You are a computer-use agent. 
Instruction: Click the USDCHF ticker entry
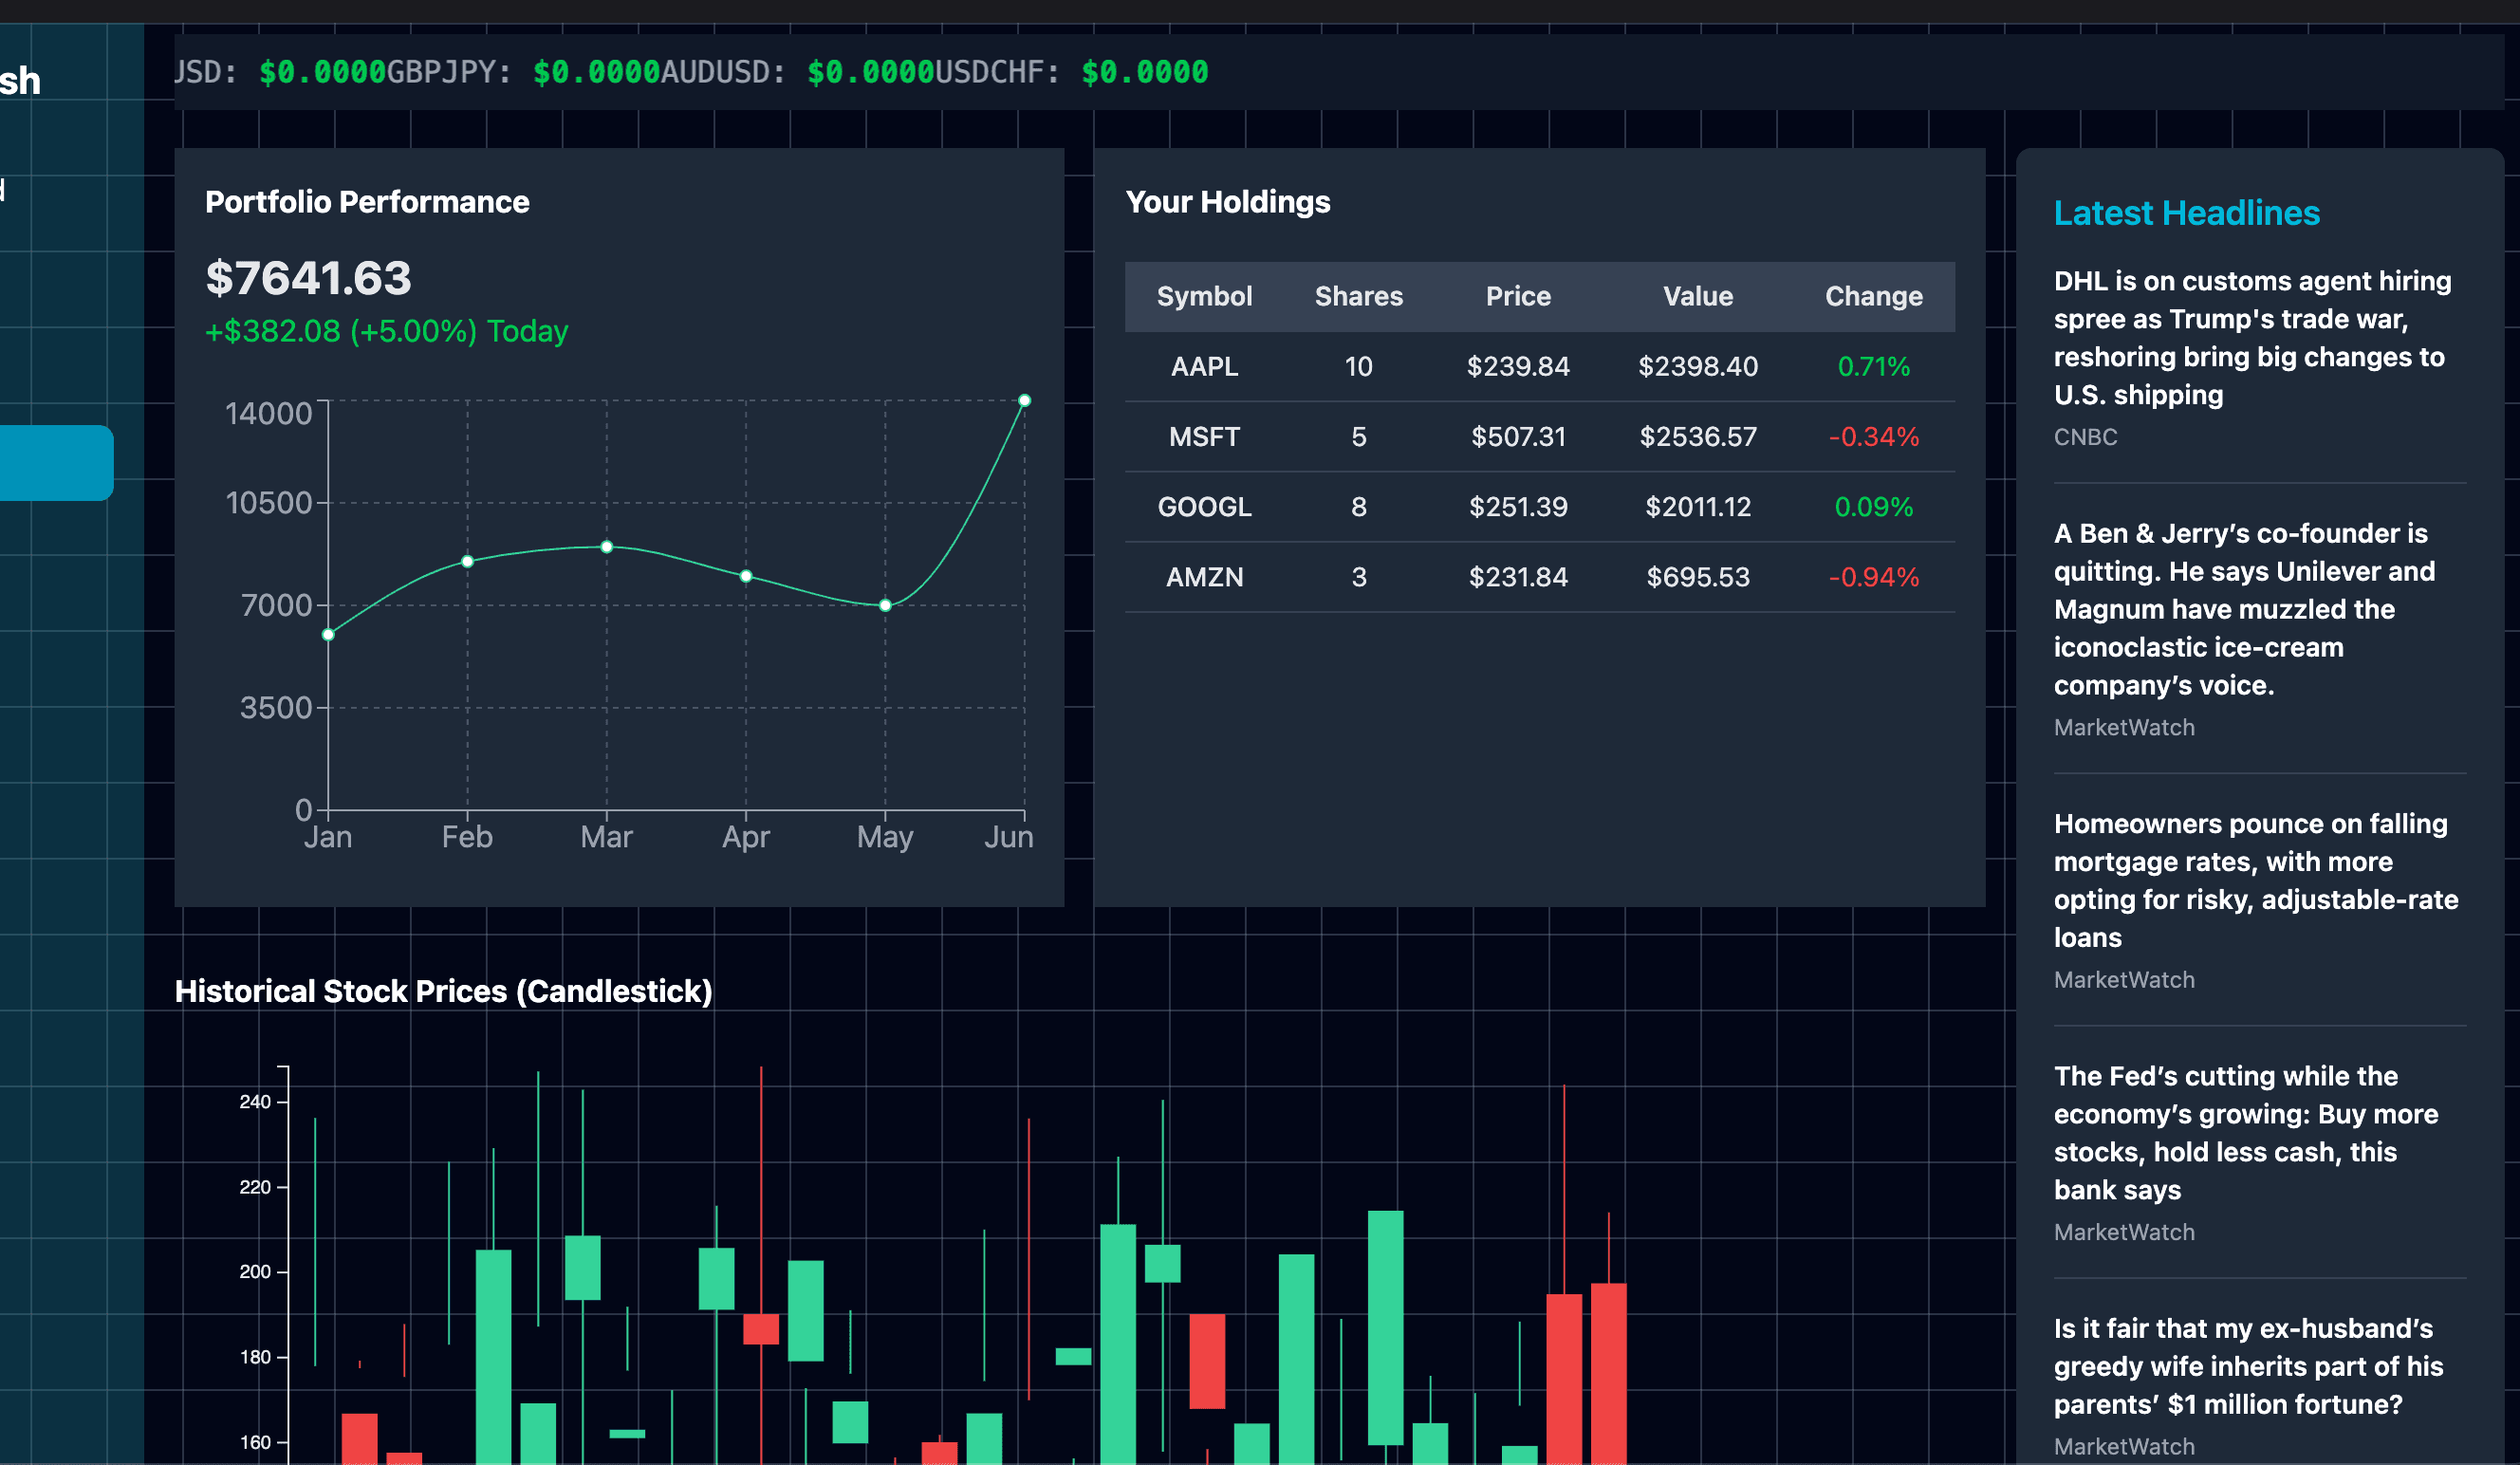[x=1071, y=72]
